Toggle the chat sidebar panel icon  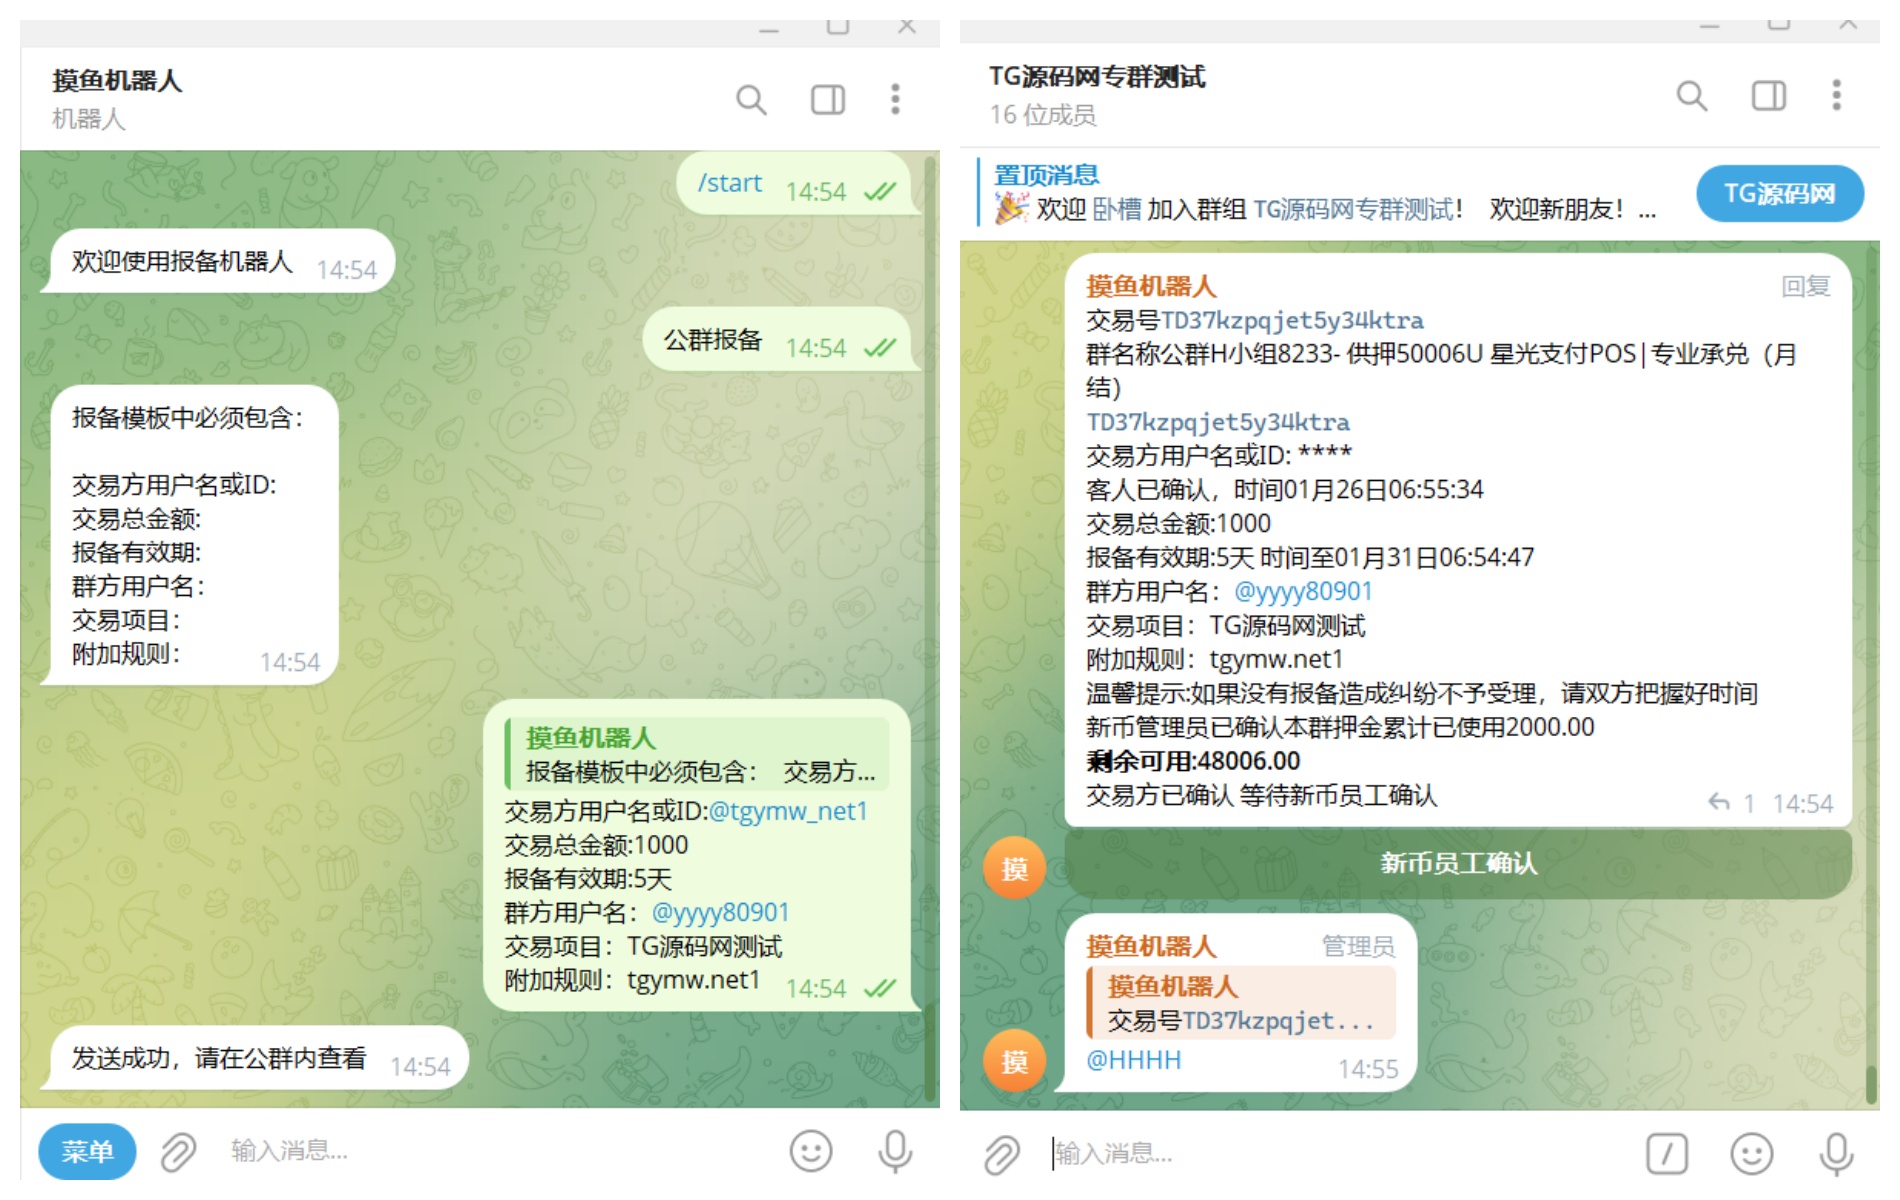pyautogui.click(x=827, y=100)
